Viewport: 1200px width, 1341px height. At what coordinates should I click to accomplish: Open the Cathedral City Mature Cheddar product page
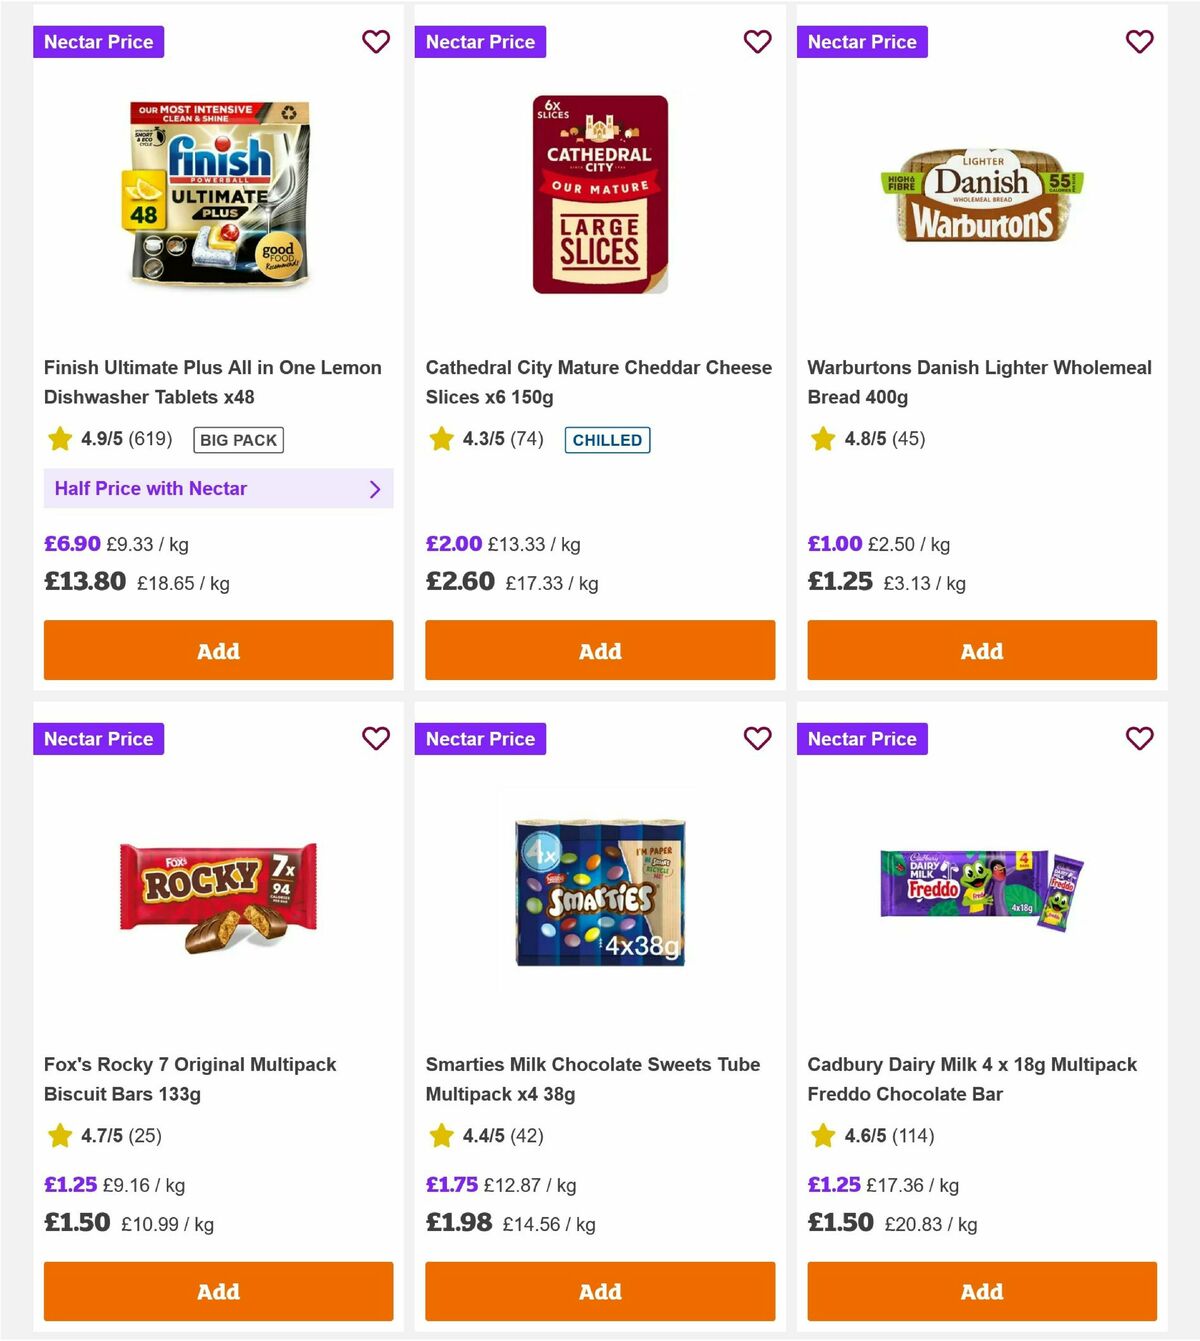coord(599,382)
